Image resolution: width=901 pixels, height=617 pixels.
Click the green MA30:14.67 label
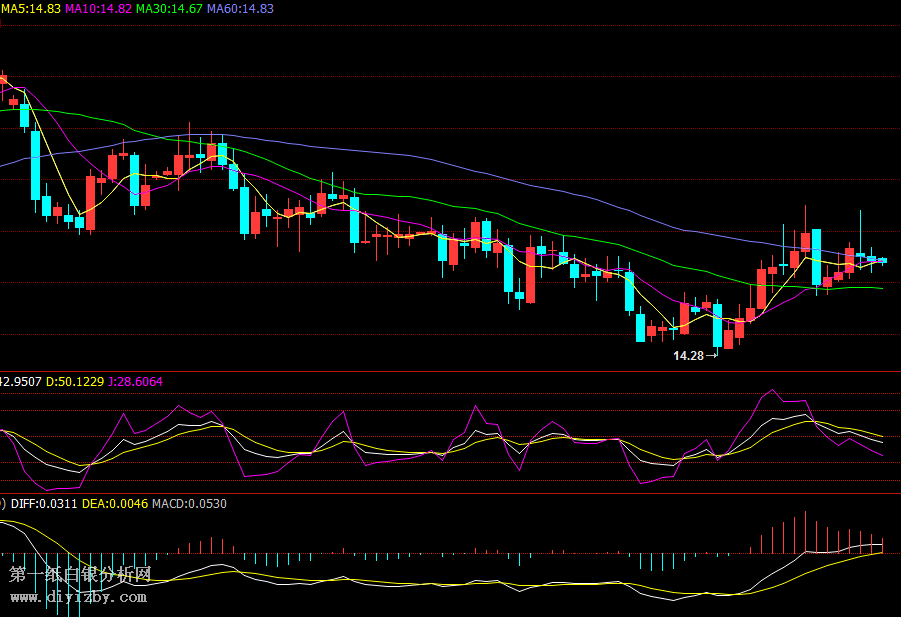pos(169,8)
